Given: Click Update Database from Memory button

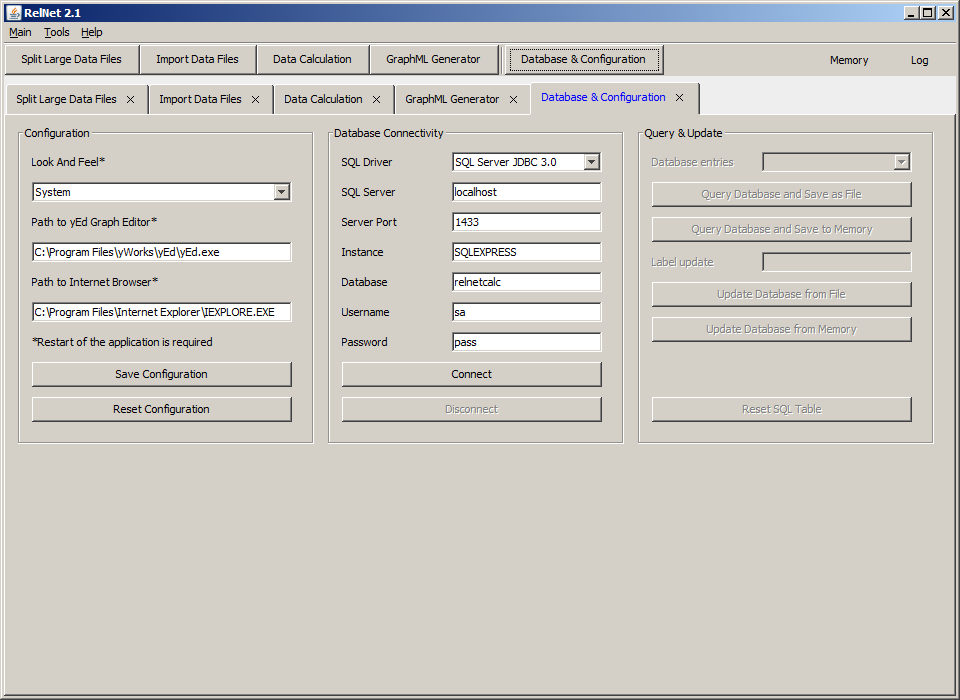Looking at the screenshot, I should pyautogui.click(x=781, y=329).
